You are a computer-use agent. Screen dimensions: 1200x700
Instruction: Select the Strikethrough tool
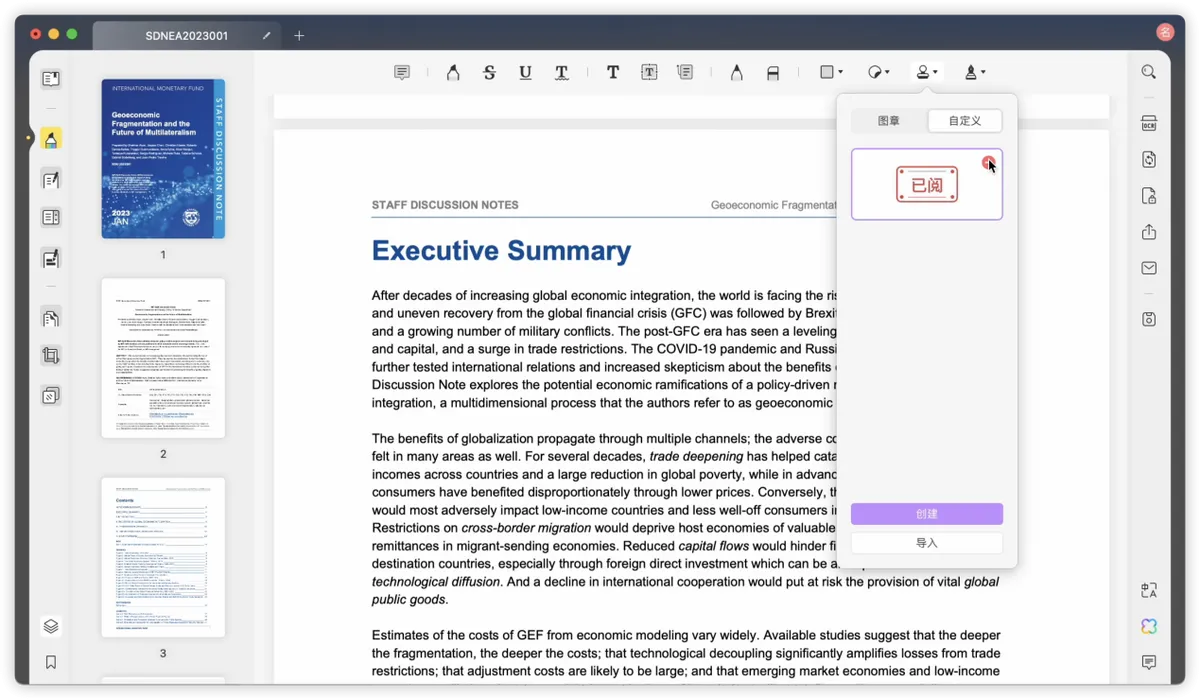coord(489,72)
